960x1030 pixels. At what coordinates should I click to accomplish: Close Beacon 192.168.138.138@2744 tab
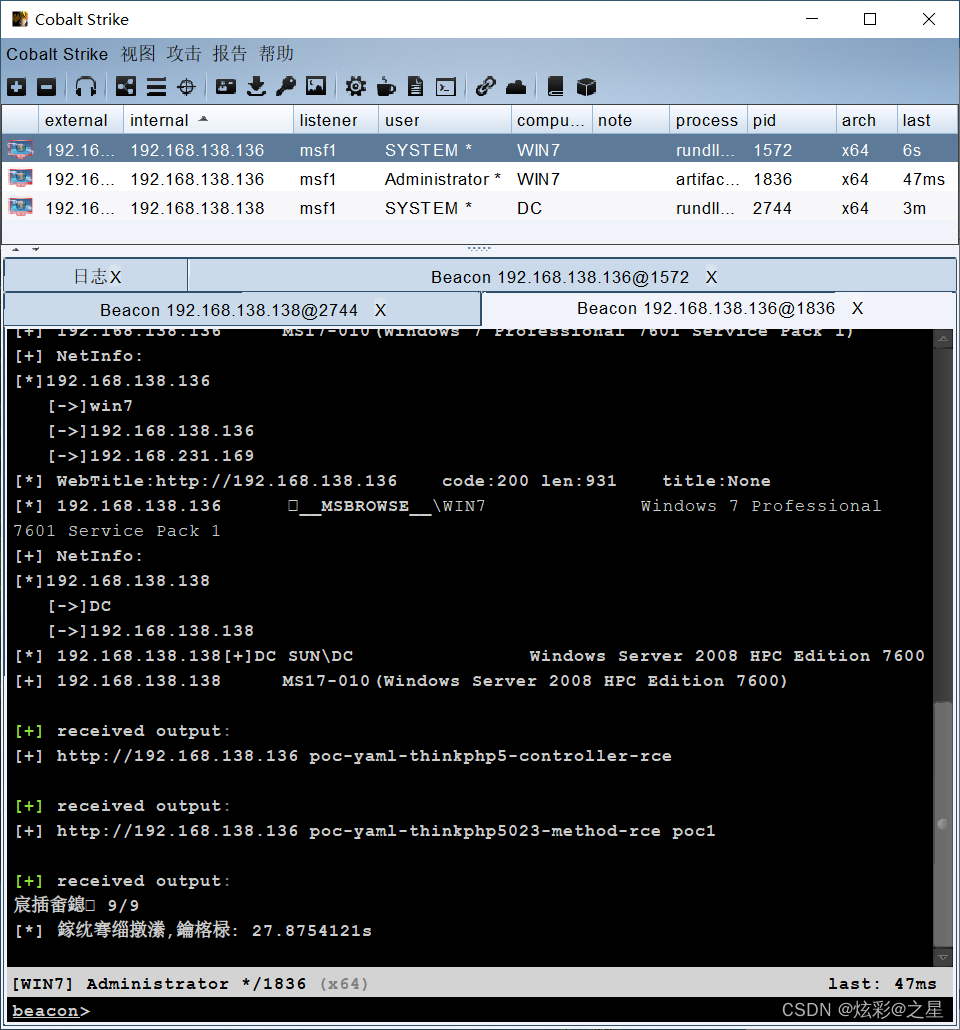pos(380,310)
